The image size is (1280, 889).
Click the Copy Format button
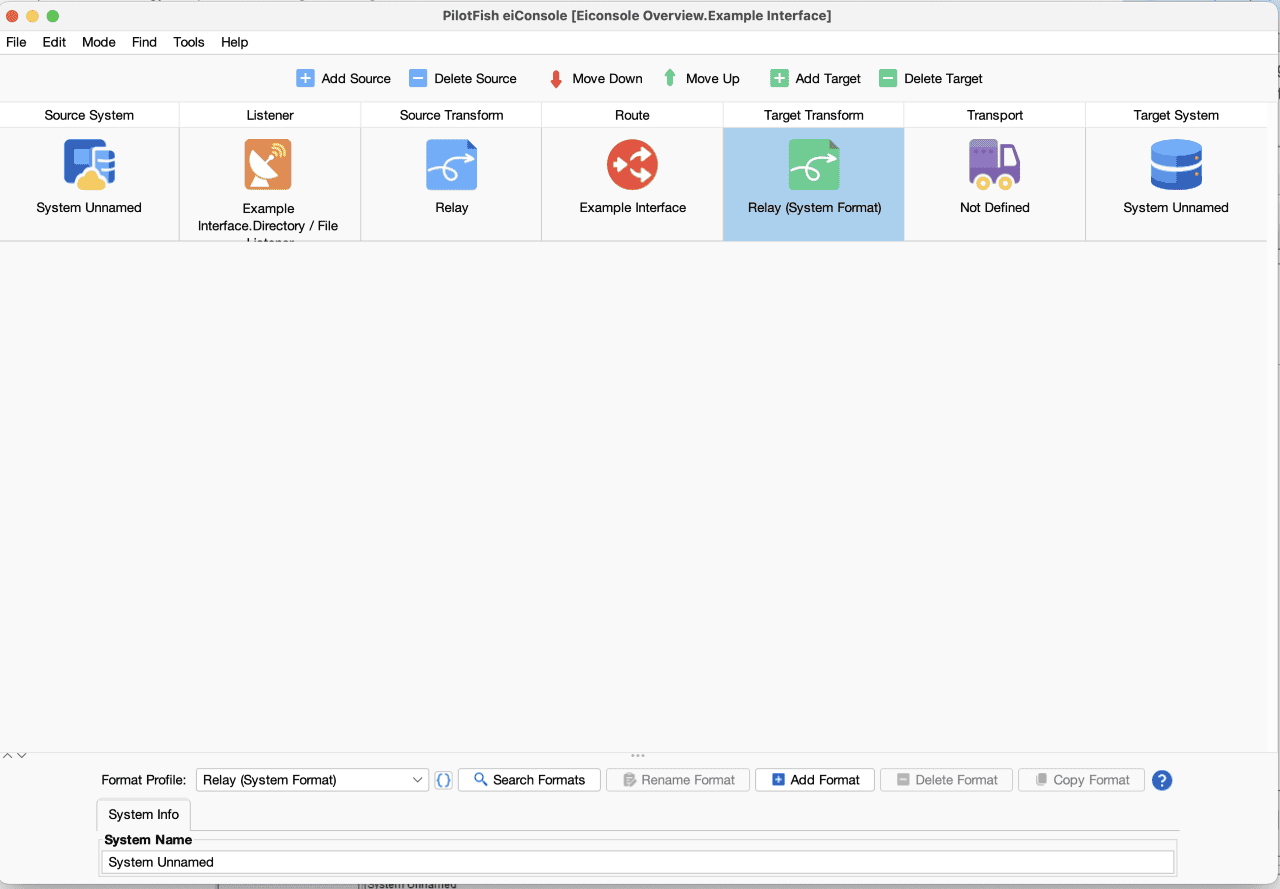point(1082,780)
